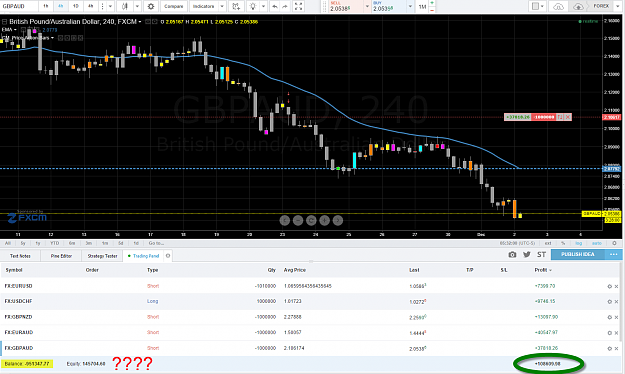Open bottom-right chart axis settings gear

(614, 243)
